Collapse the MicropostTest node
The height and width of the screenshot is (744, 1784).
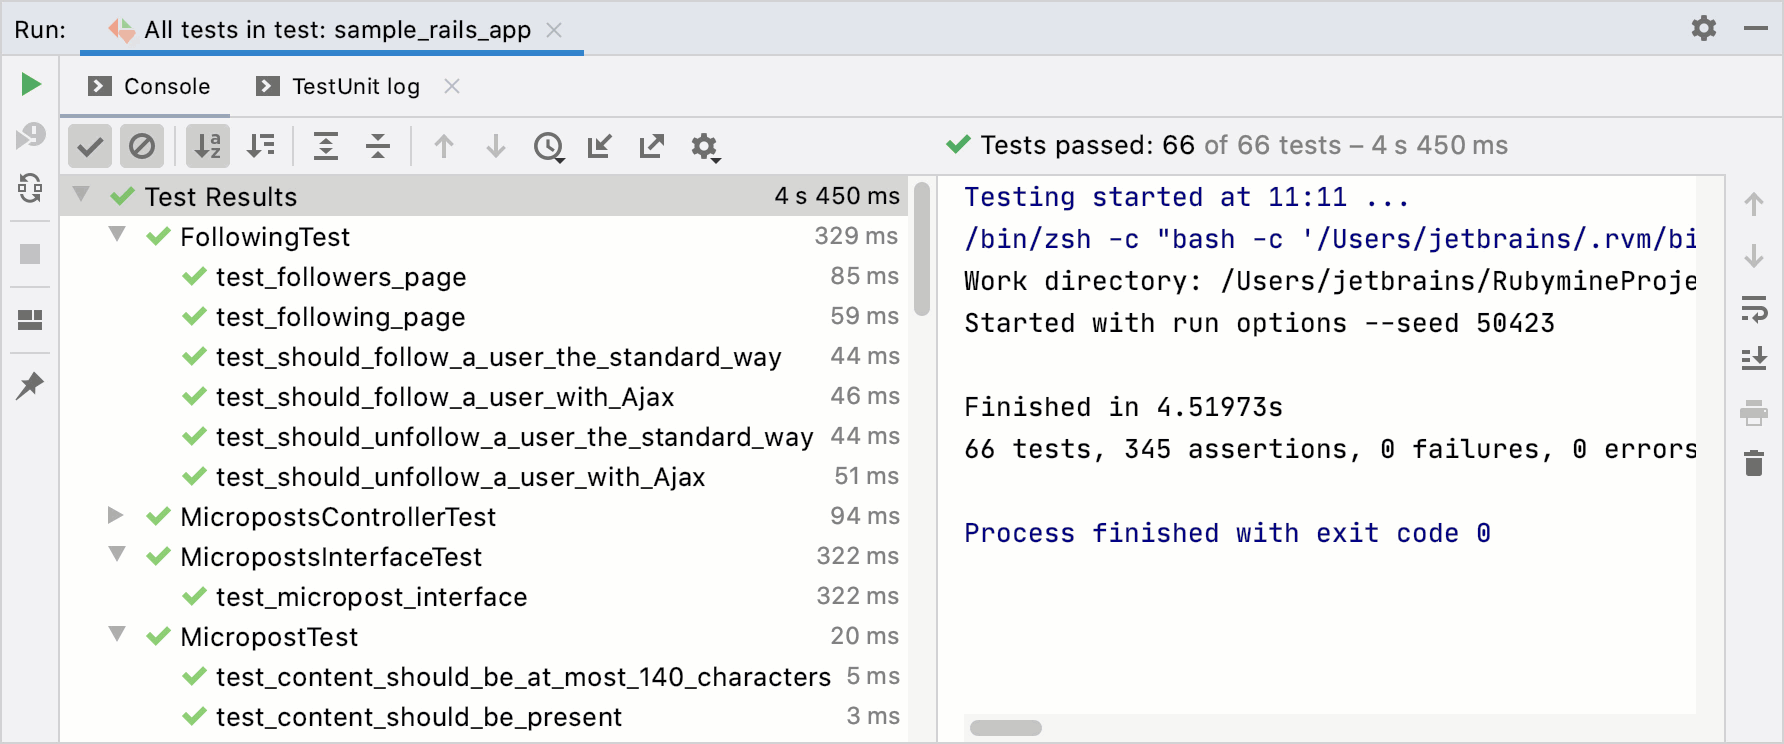click(117, 635)
